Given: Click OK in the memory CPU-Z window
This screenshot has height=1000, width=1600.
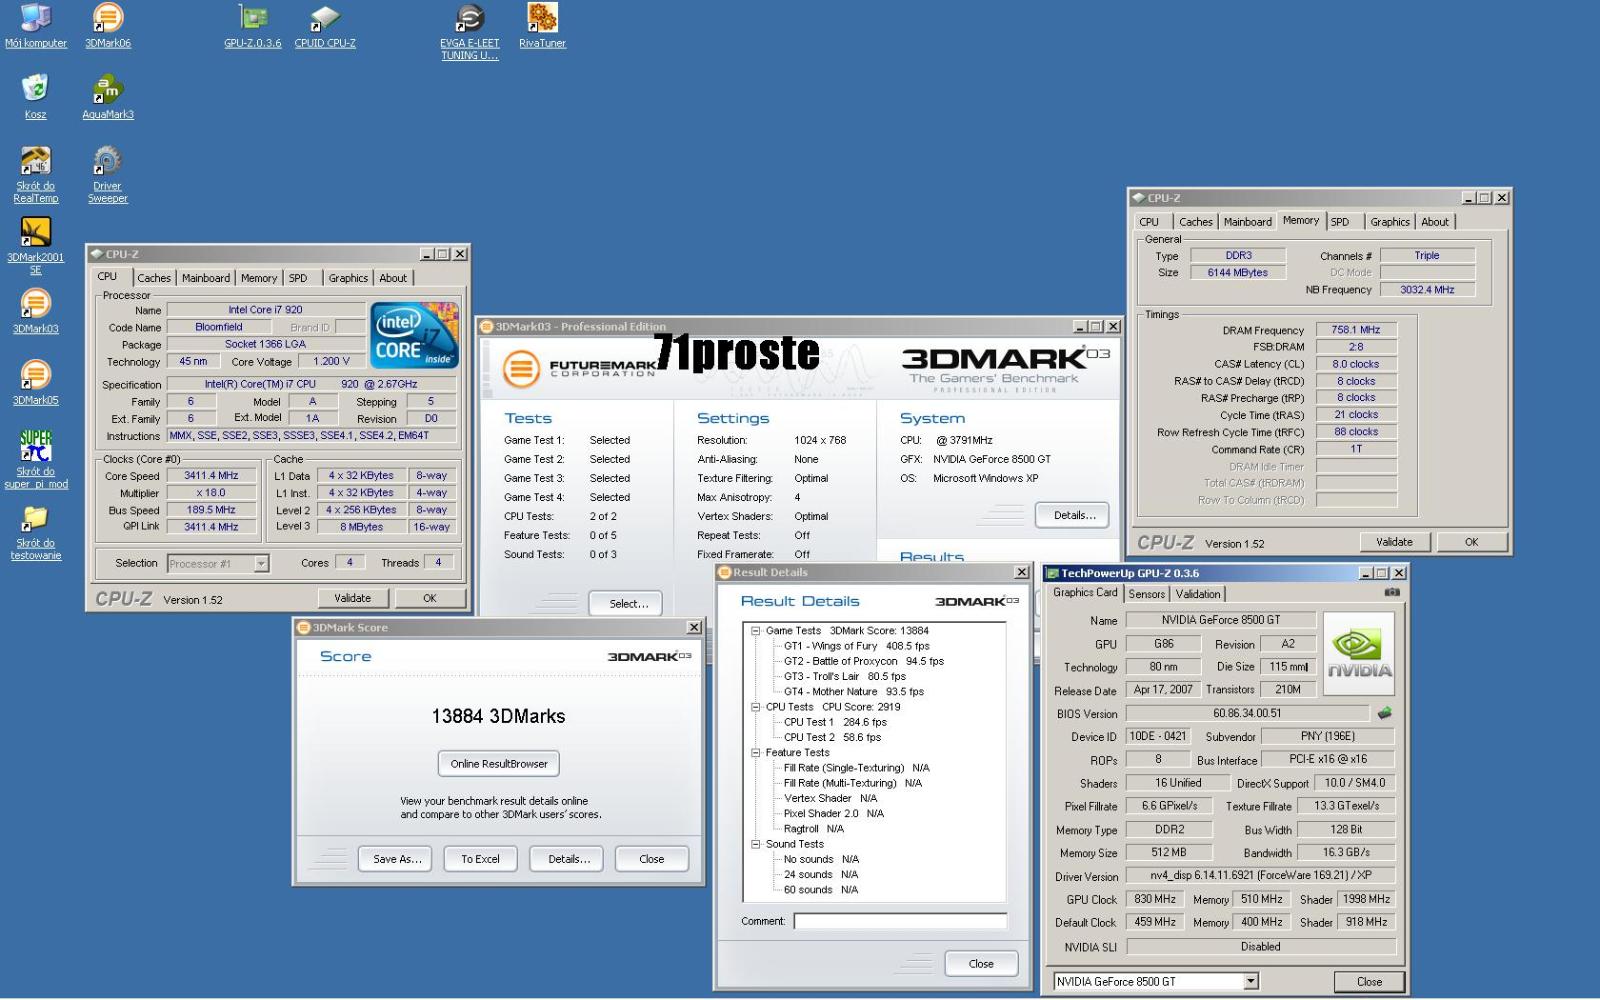Looking at the screenshot, I should click(x=1472, y=542).
